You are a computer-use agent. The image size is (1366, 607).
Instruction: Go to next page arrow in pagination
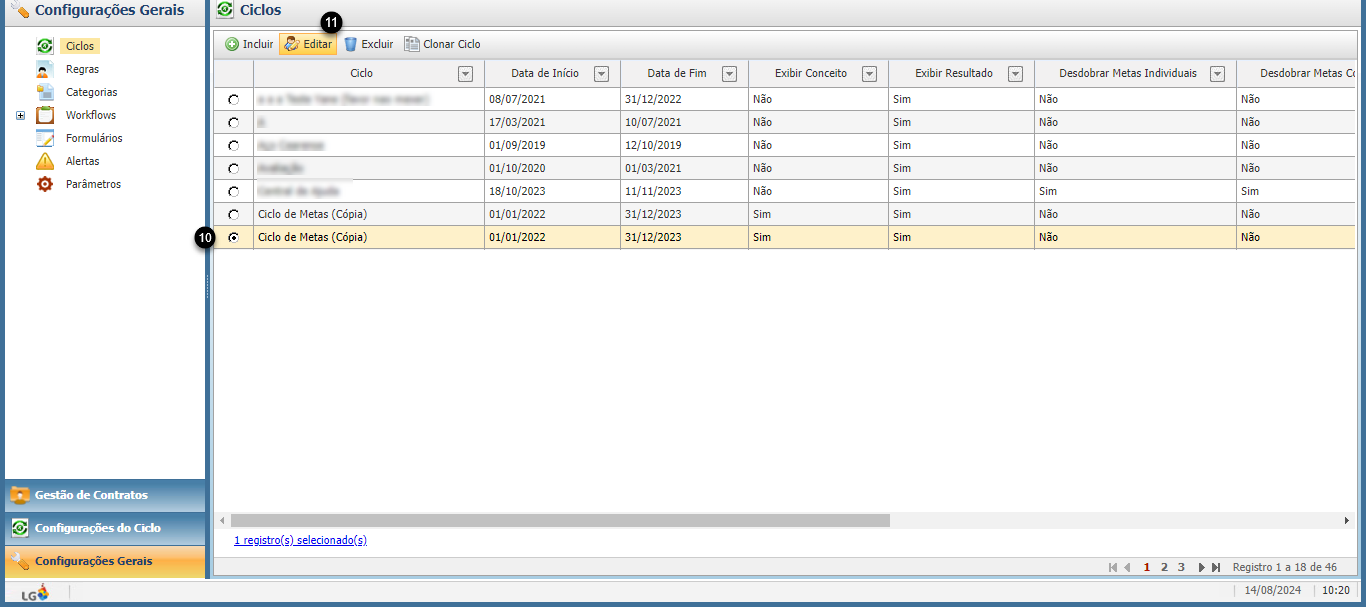pos(1201,567)
